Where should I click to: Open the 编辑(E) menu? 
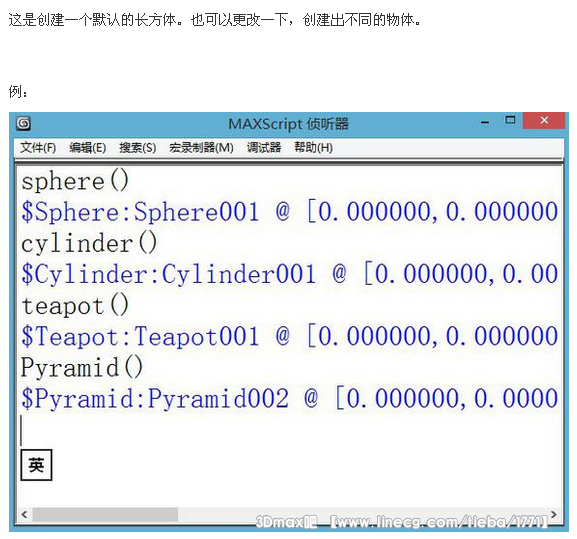tap(88, 148)
